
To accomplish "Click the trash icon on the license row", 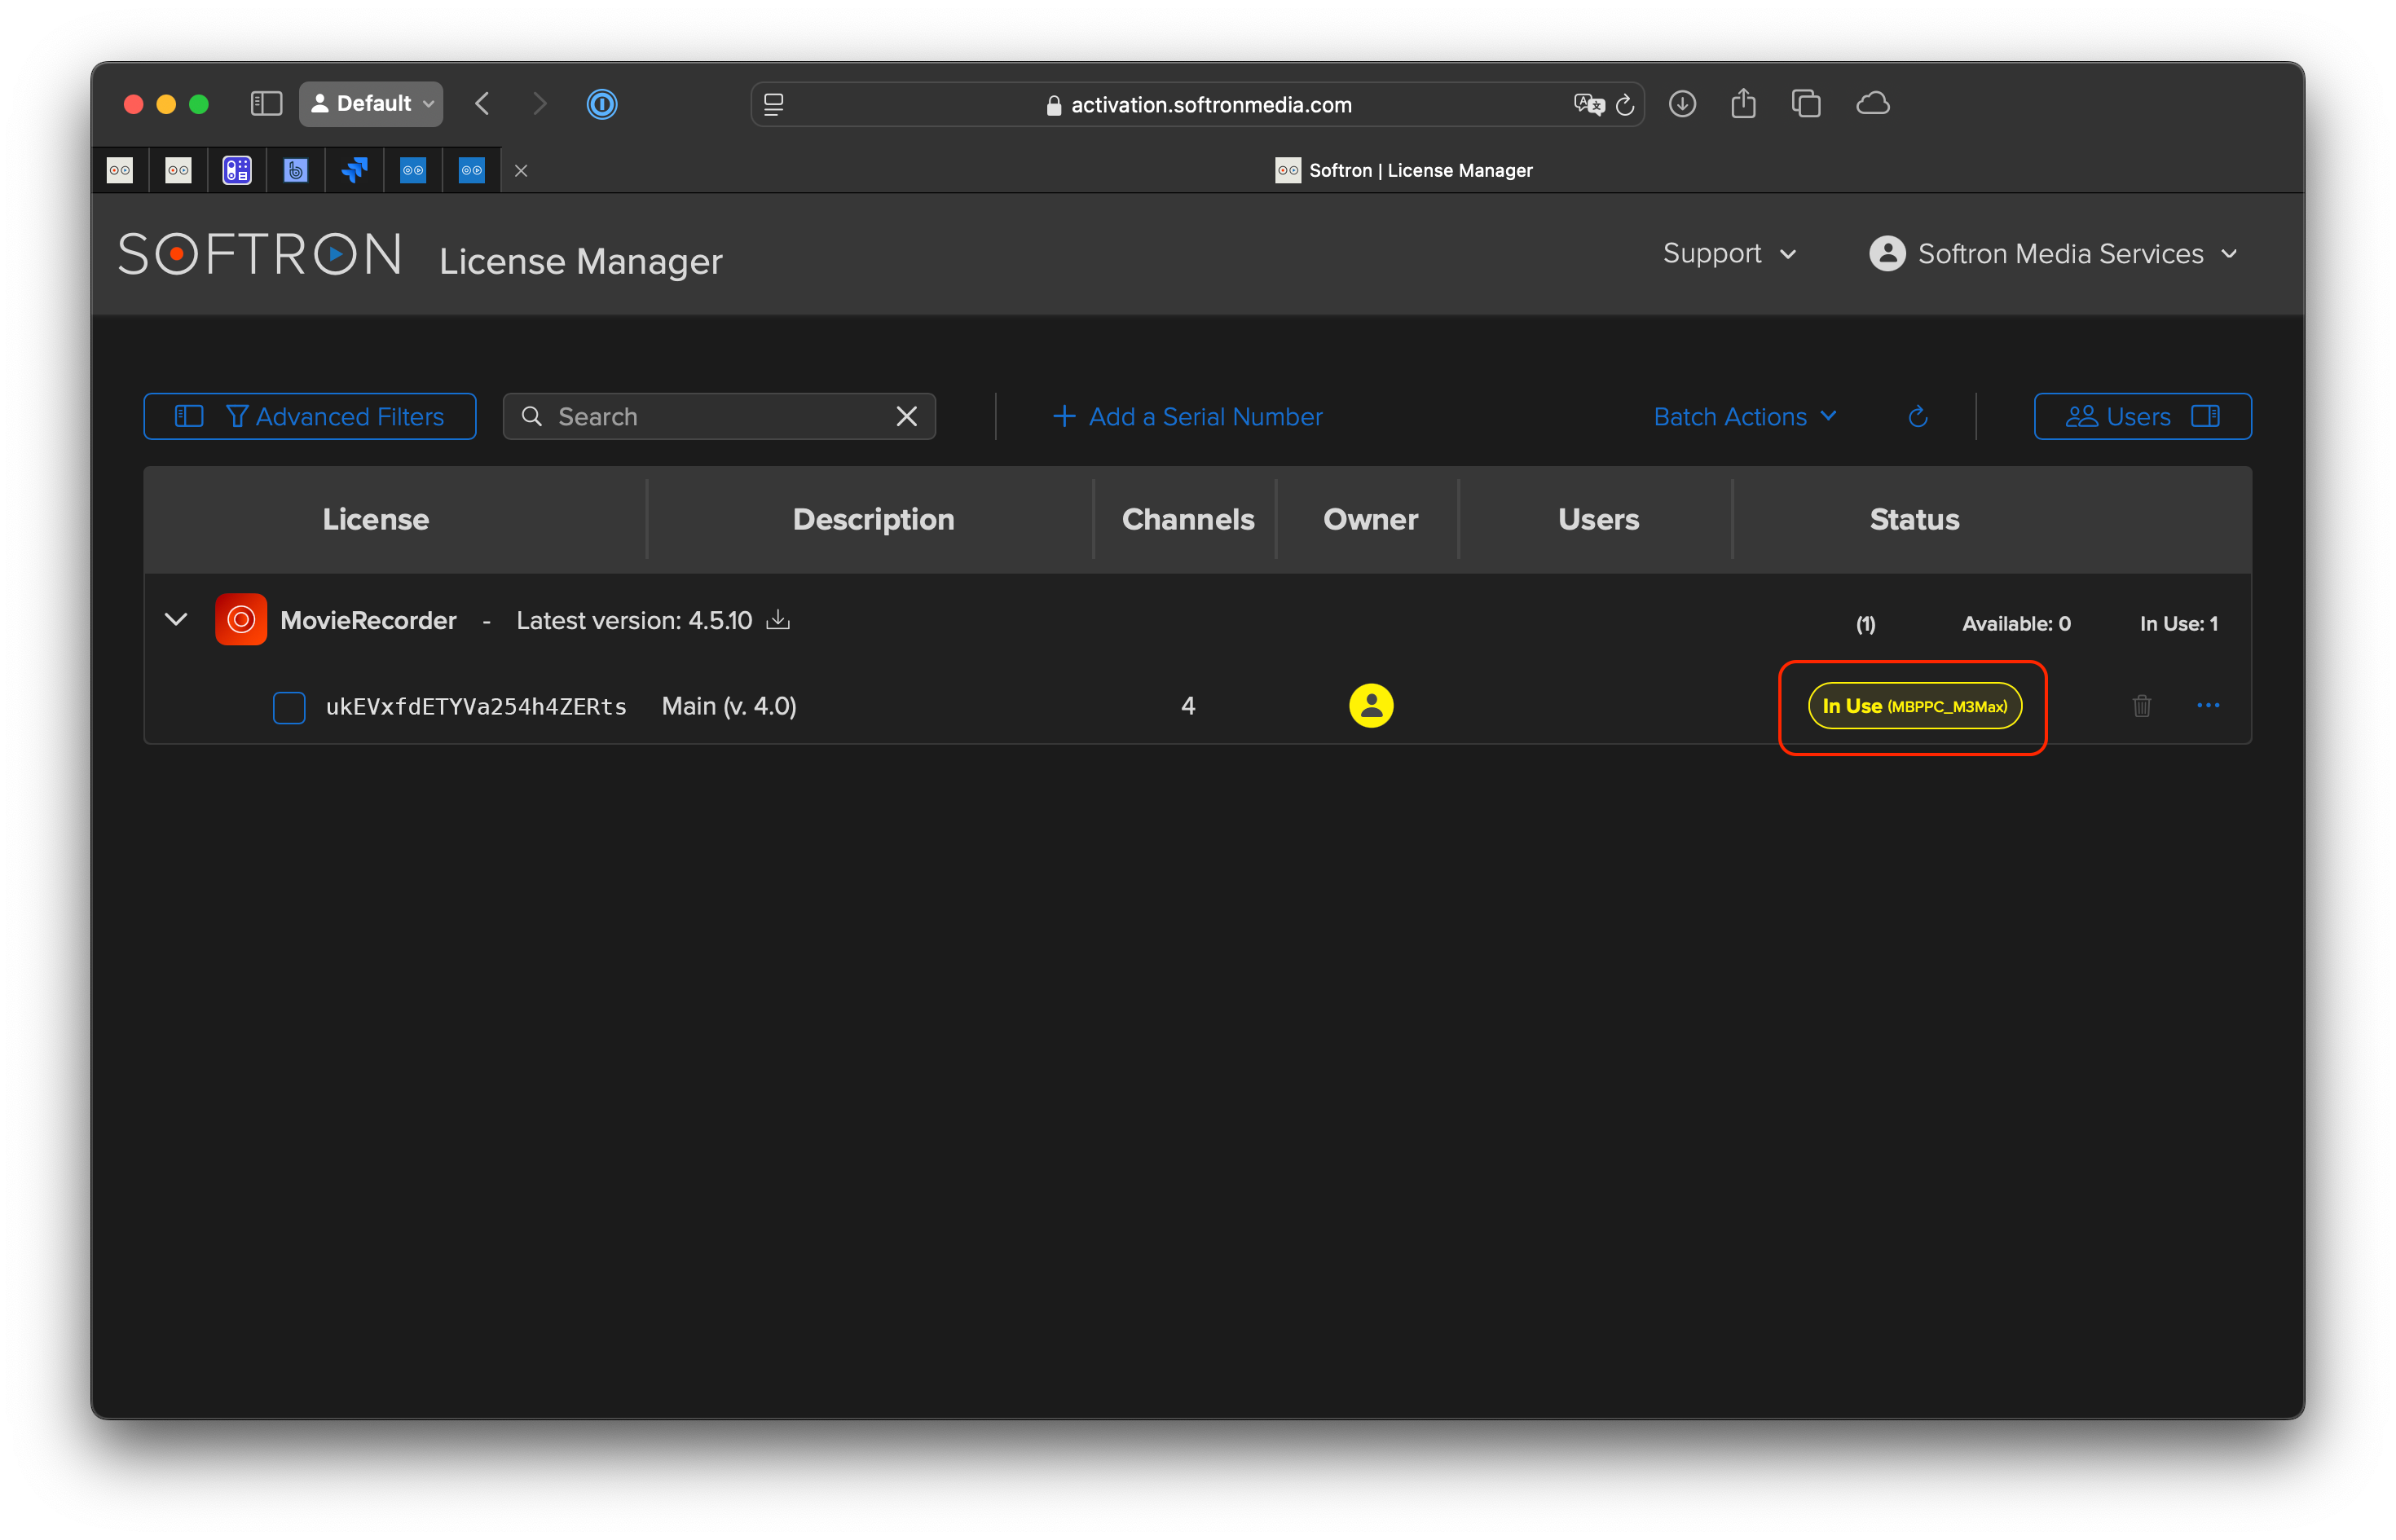I will pyautogui.click(x=2142, y=706).
